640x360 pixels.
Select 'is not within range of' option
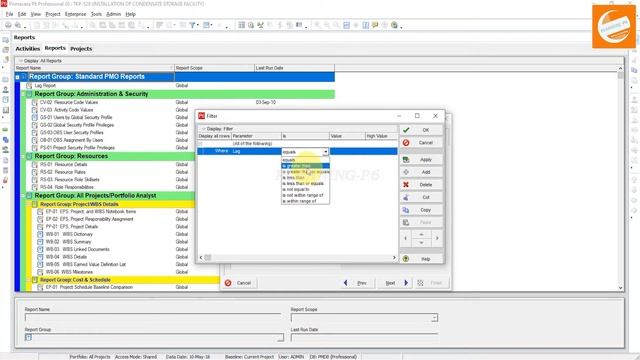[x=306, y=195]
